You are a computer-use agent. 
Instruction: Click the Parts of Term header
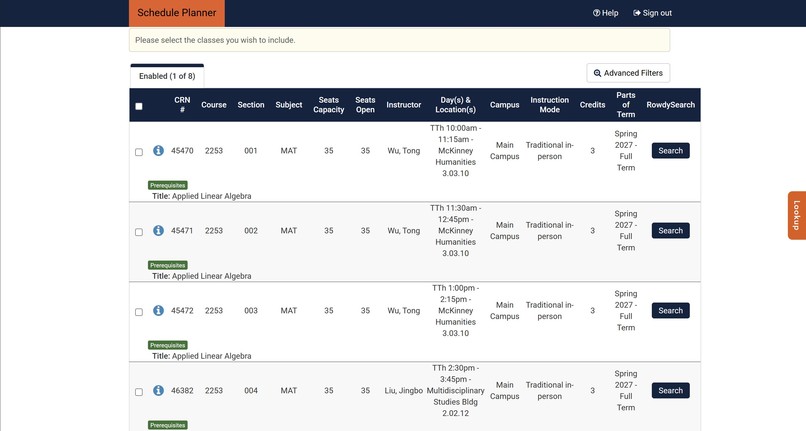(x=626, y=104)
